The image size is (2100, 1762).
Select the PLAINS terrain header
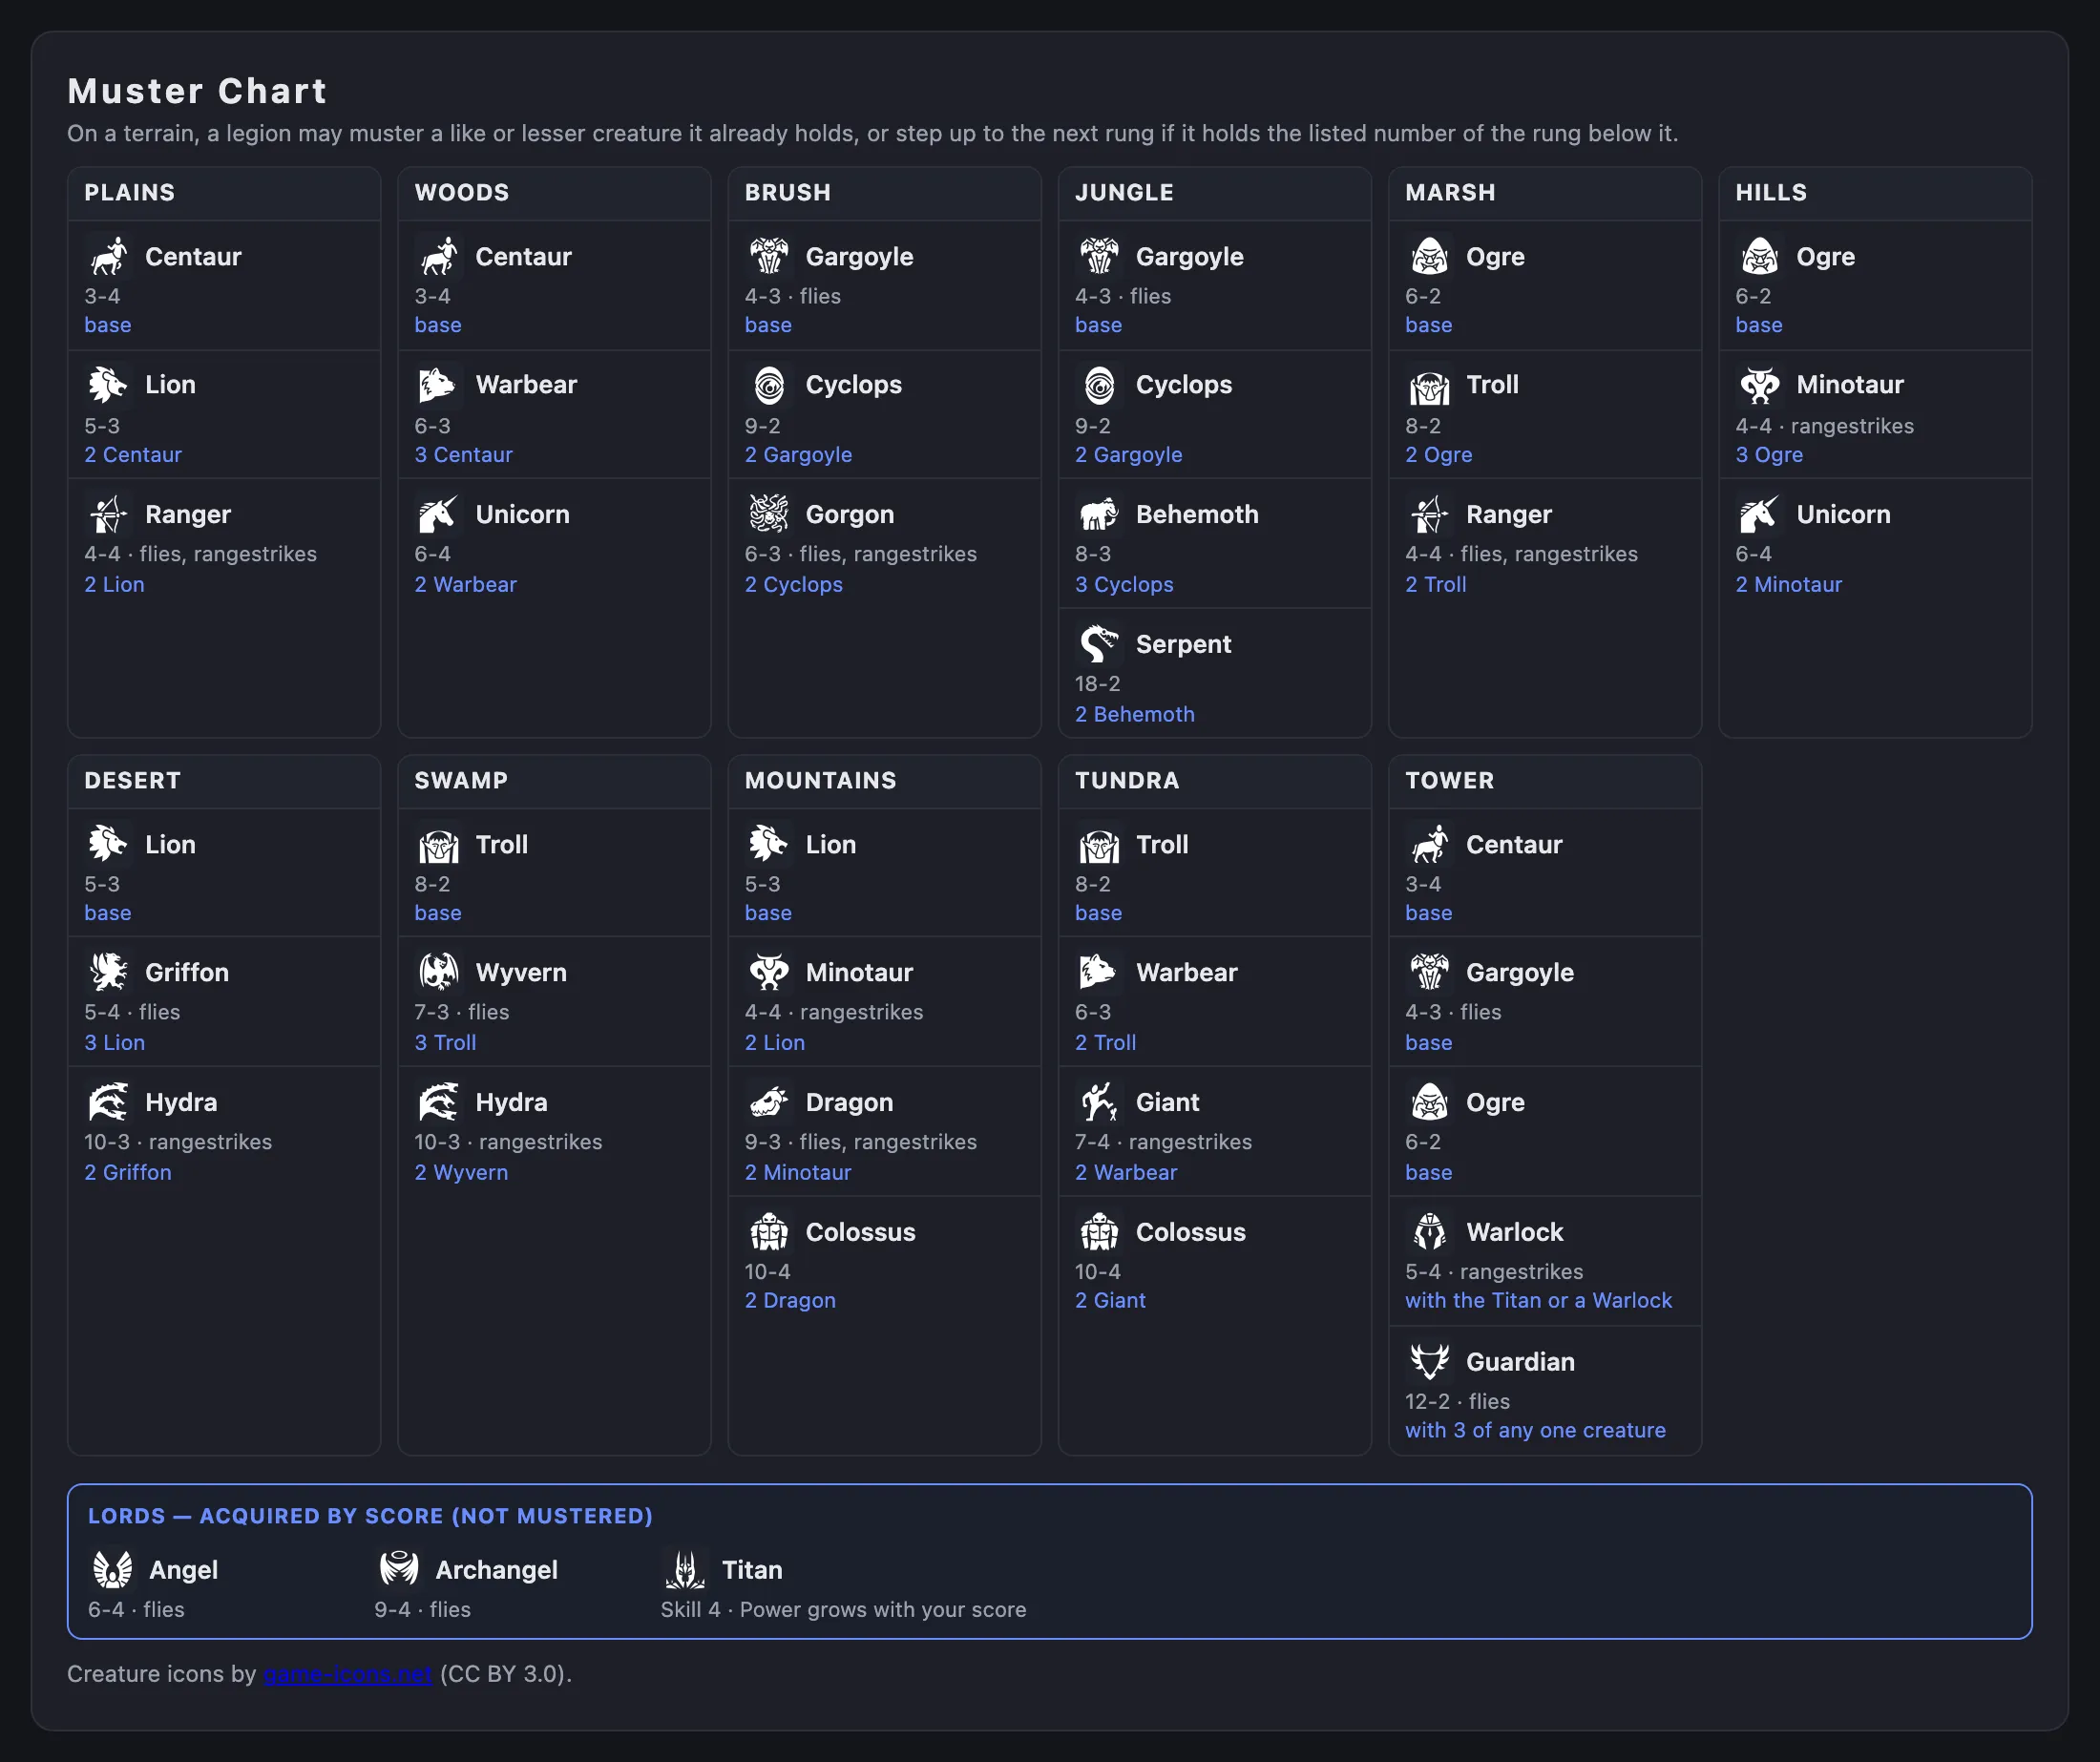click(129, 192)
